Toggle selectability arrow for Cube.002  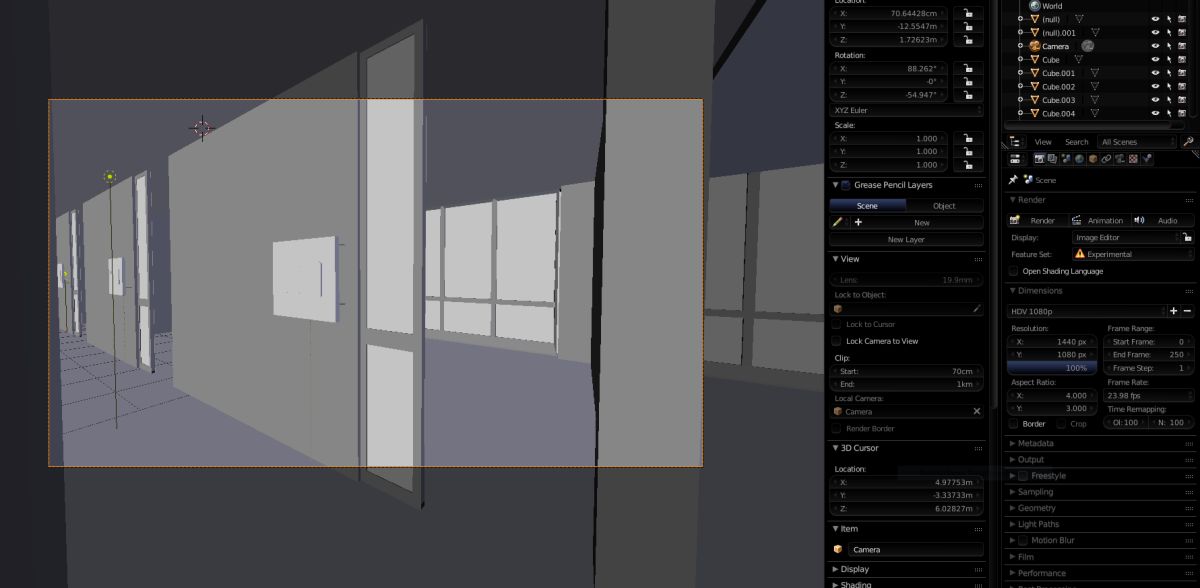tap(1169, 87)
